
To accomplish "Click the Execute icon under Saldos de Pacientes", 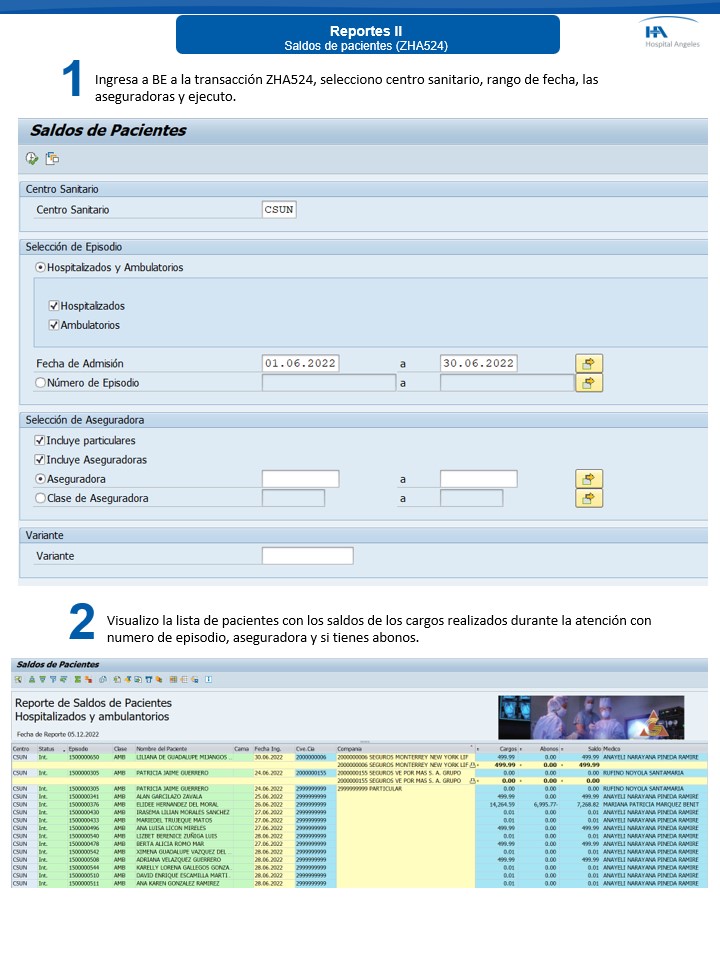I will 32,158.
